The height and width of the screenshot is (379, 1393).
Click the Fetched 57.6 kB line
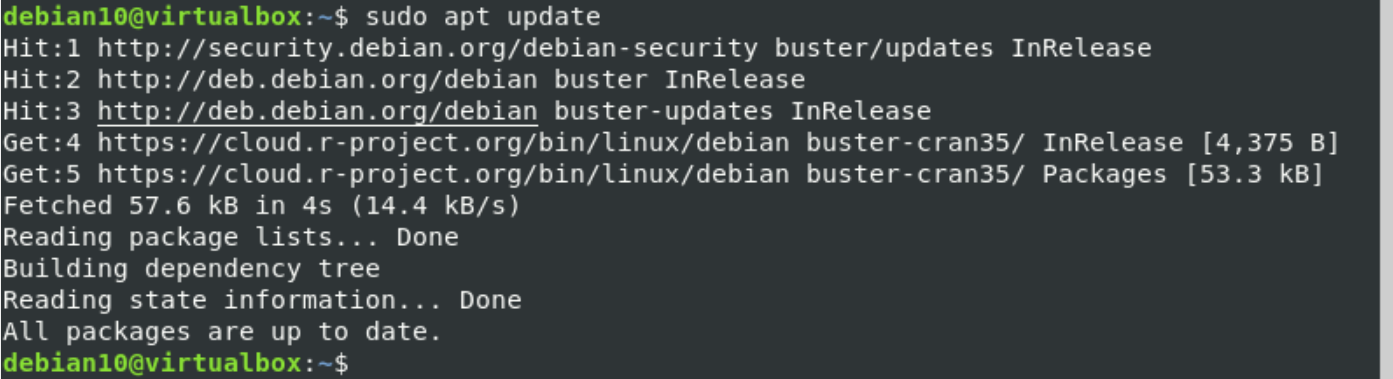pyautogui.click(x=263, y=206)
